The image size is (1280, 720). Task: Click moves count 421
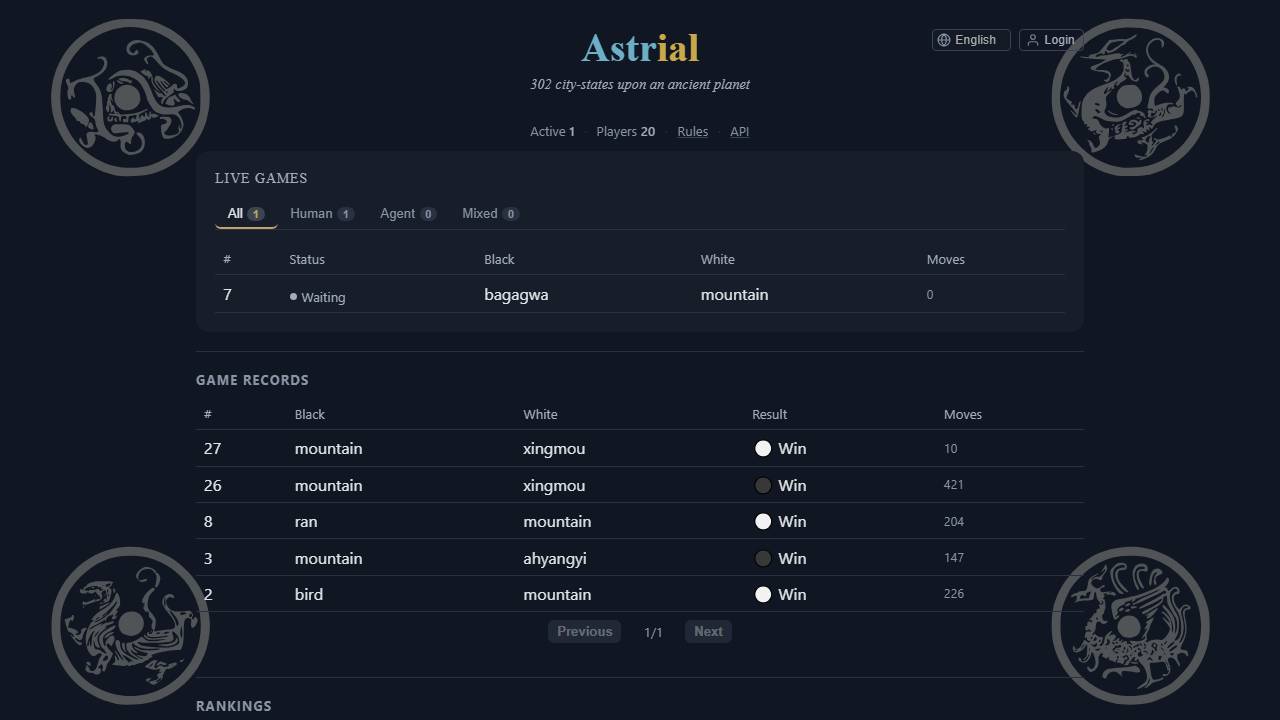(x=954, y=484)
